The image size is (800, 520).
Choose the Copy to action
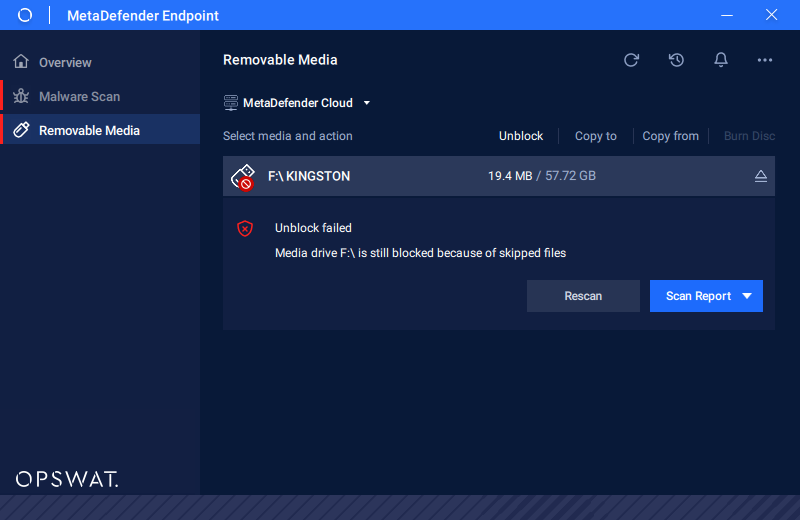(595, 136)
